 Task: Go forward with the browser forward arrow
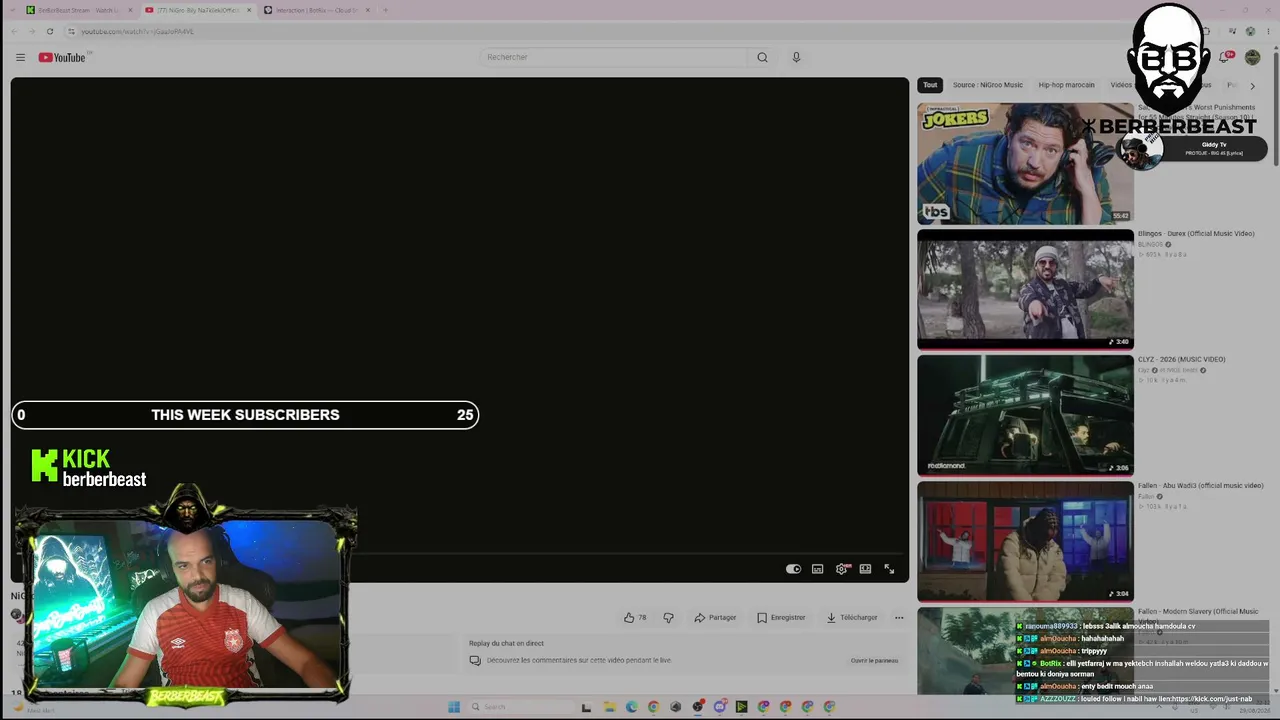pos(31,31)
